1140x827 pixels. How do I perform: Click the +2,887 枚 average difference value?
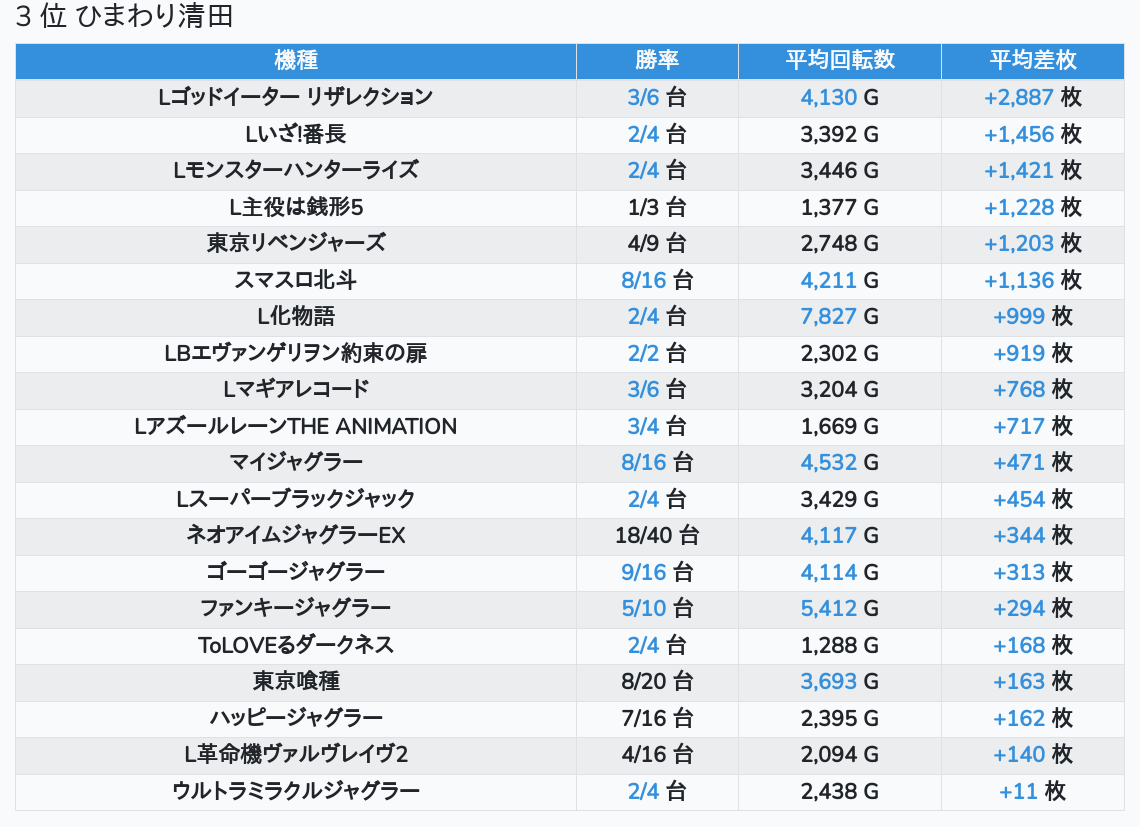point(1032,98)
